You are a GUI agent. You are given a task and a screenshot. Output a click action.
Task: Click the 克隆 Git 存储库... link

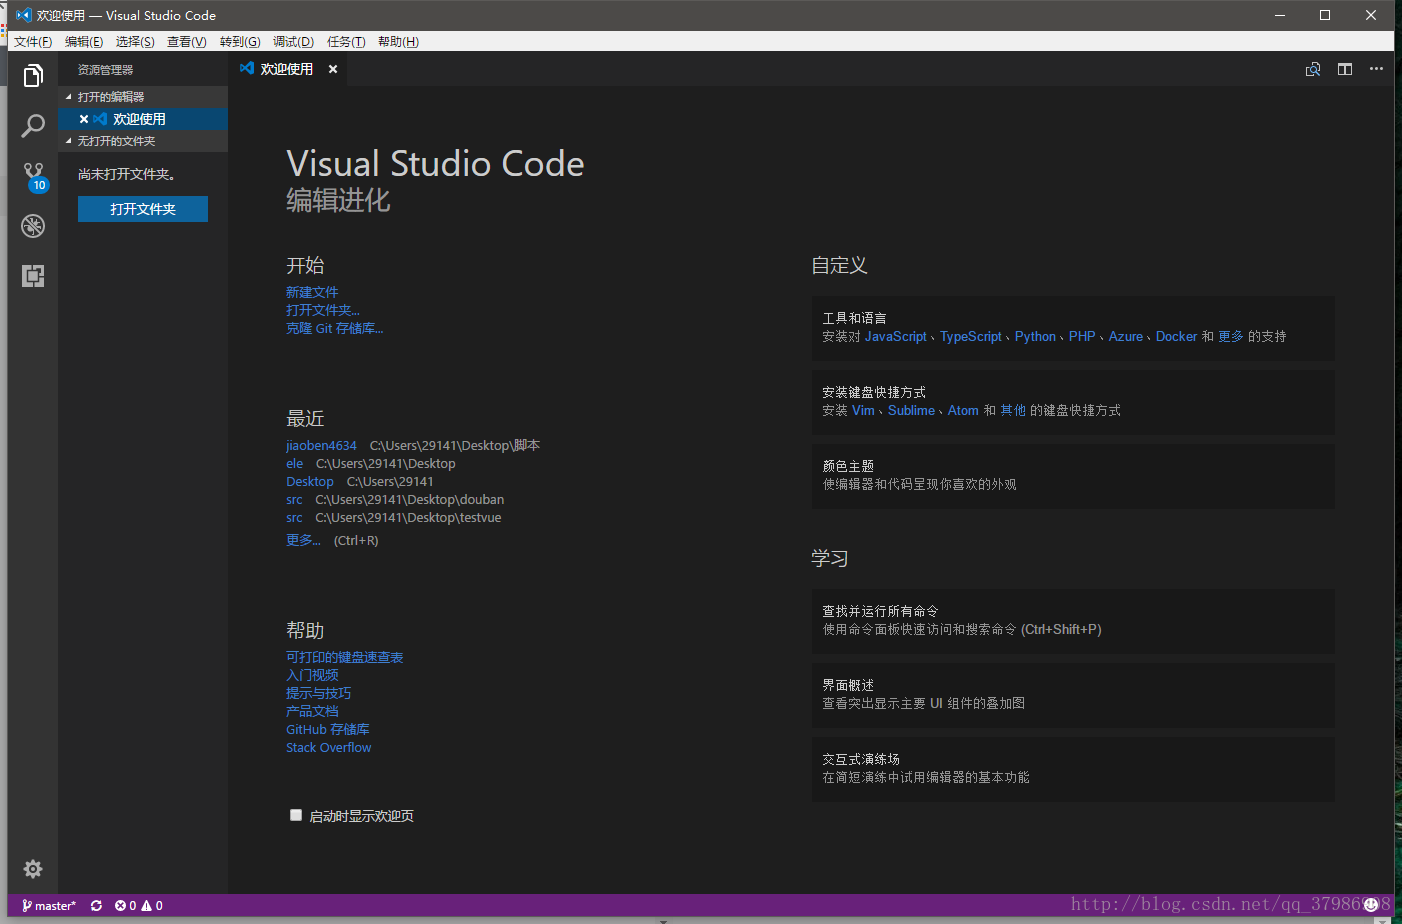click(x=335, y=328)
